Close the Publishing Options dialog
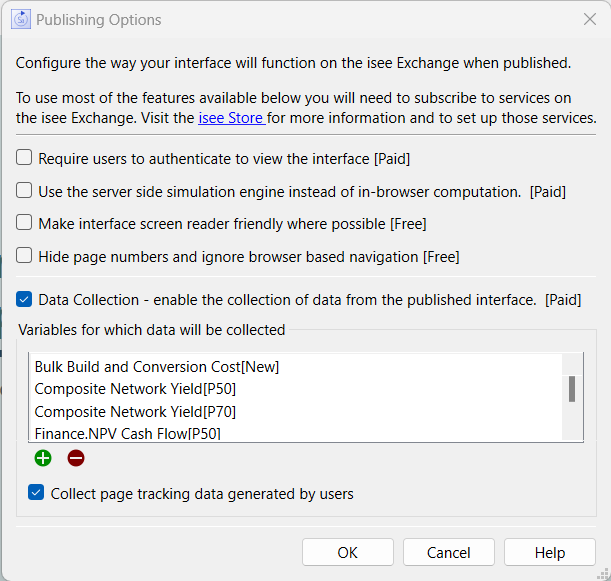611x581 pixels. pyautogui.click(x=590, y=19)
